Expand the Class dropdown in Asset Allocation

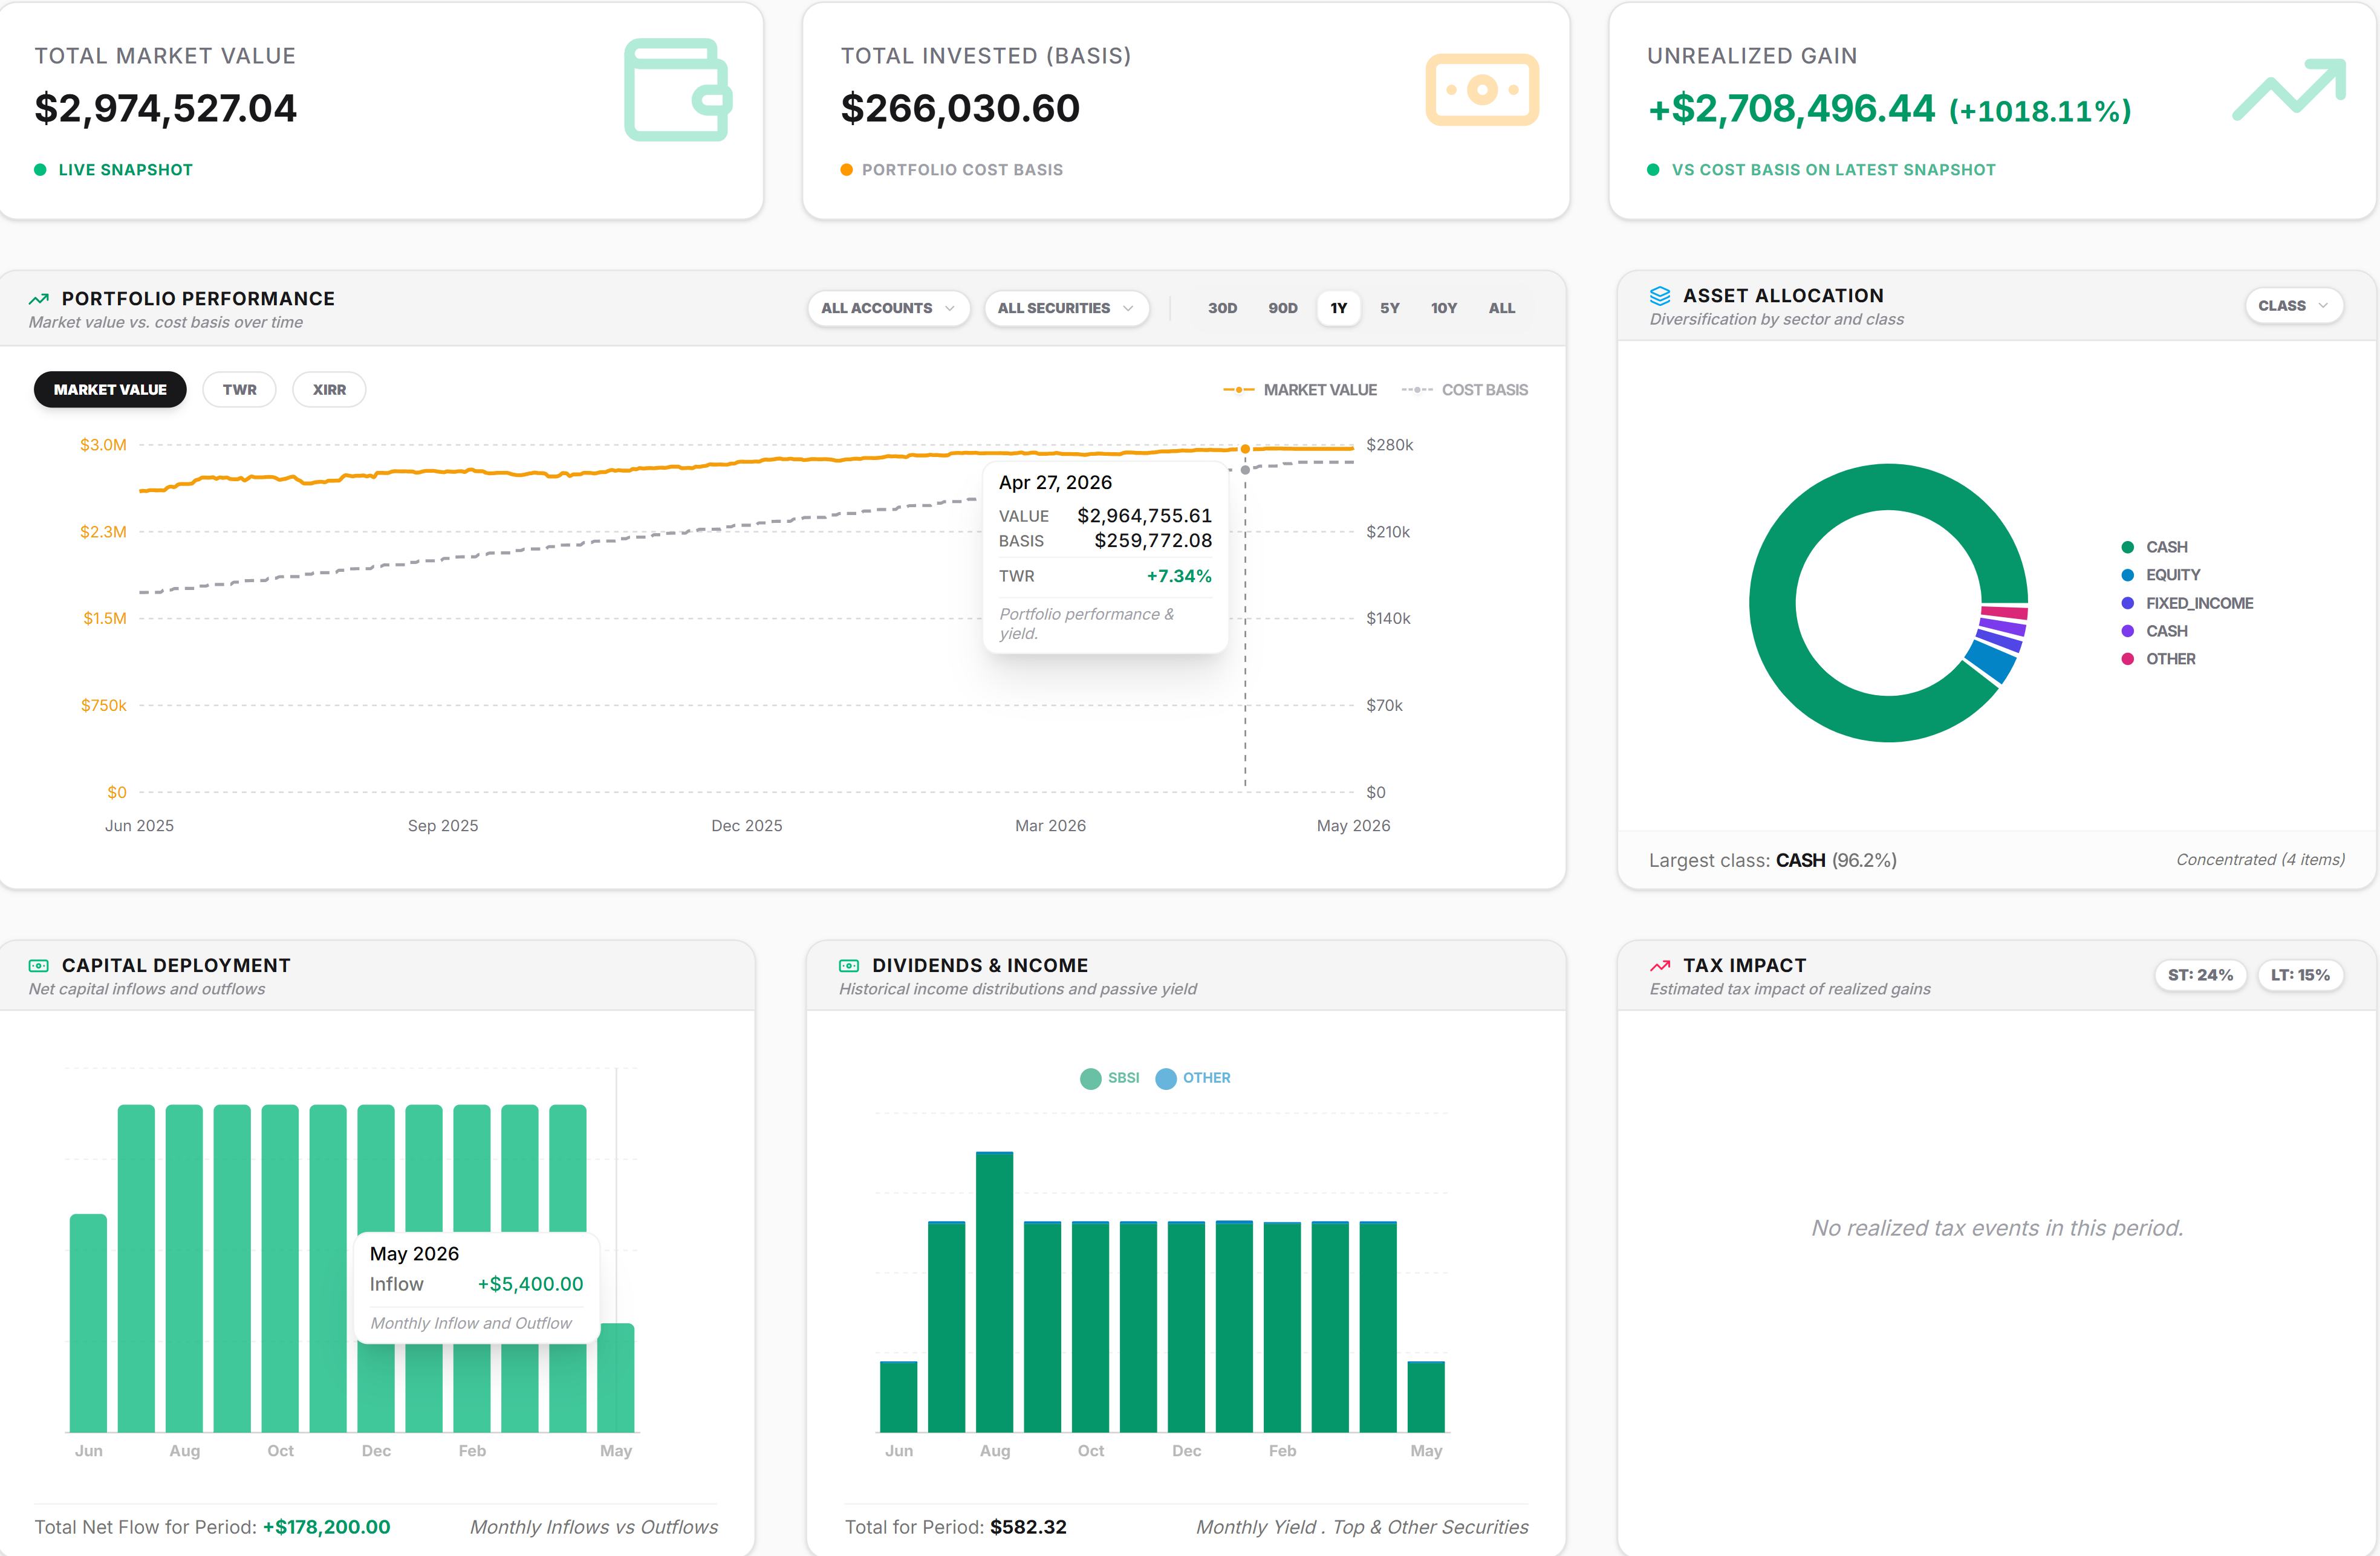(x=2293, y=306)
